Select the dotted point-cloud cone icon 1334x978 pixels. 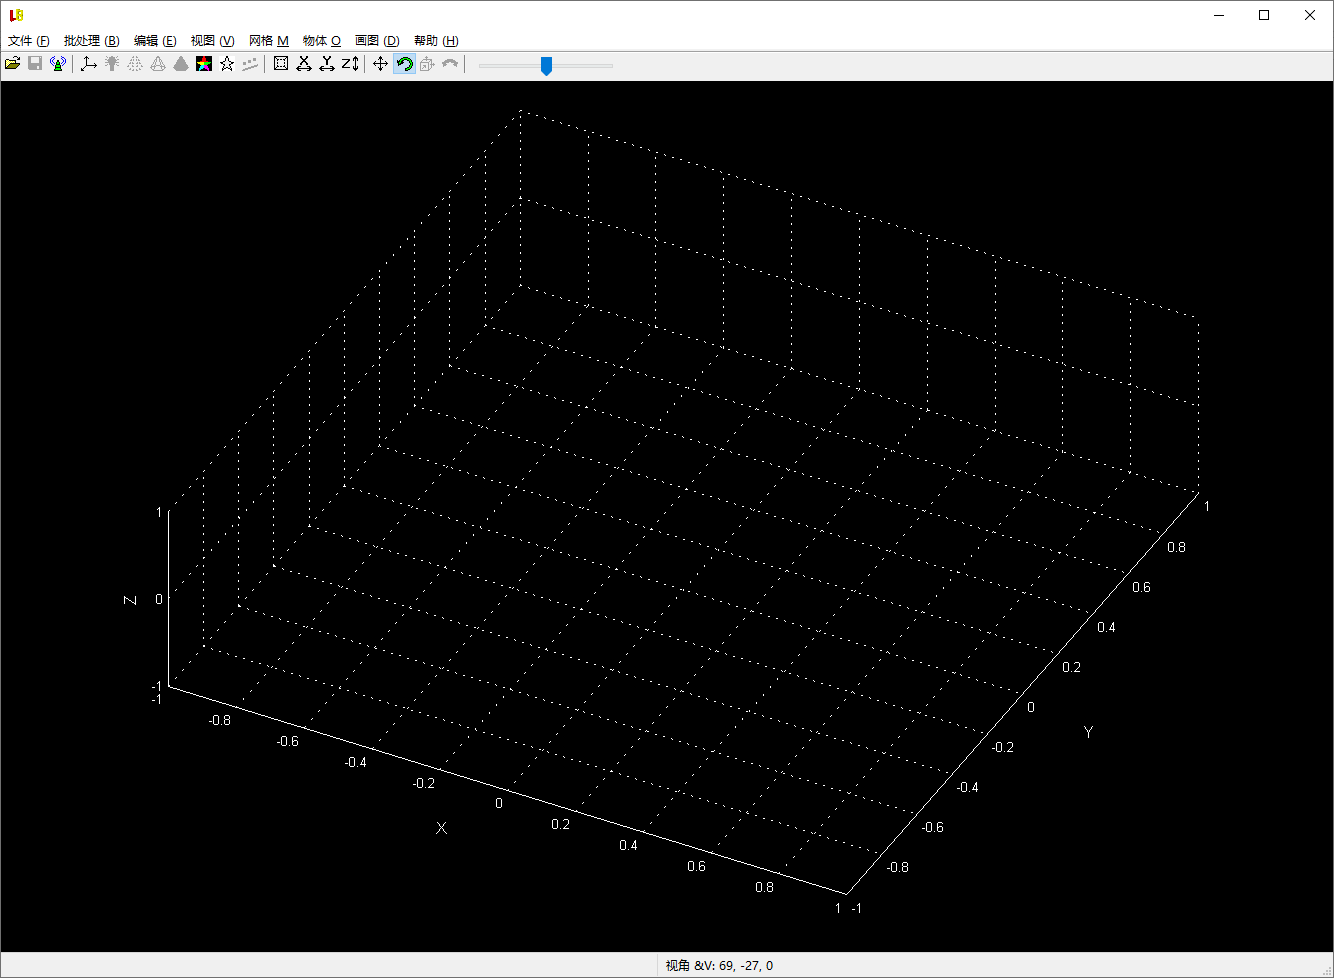pyautogui.click(x=135, y=64)
